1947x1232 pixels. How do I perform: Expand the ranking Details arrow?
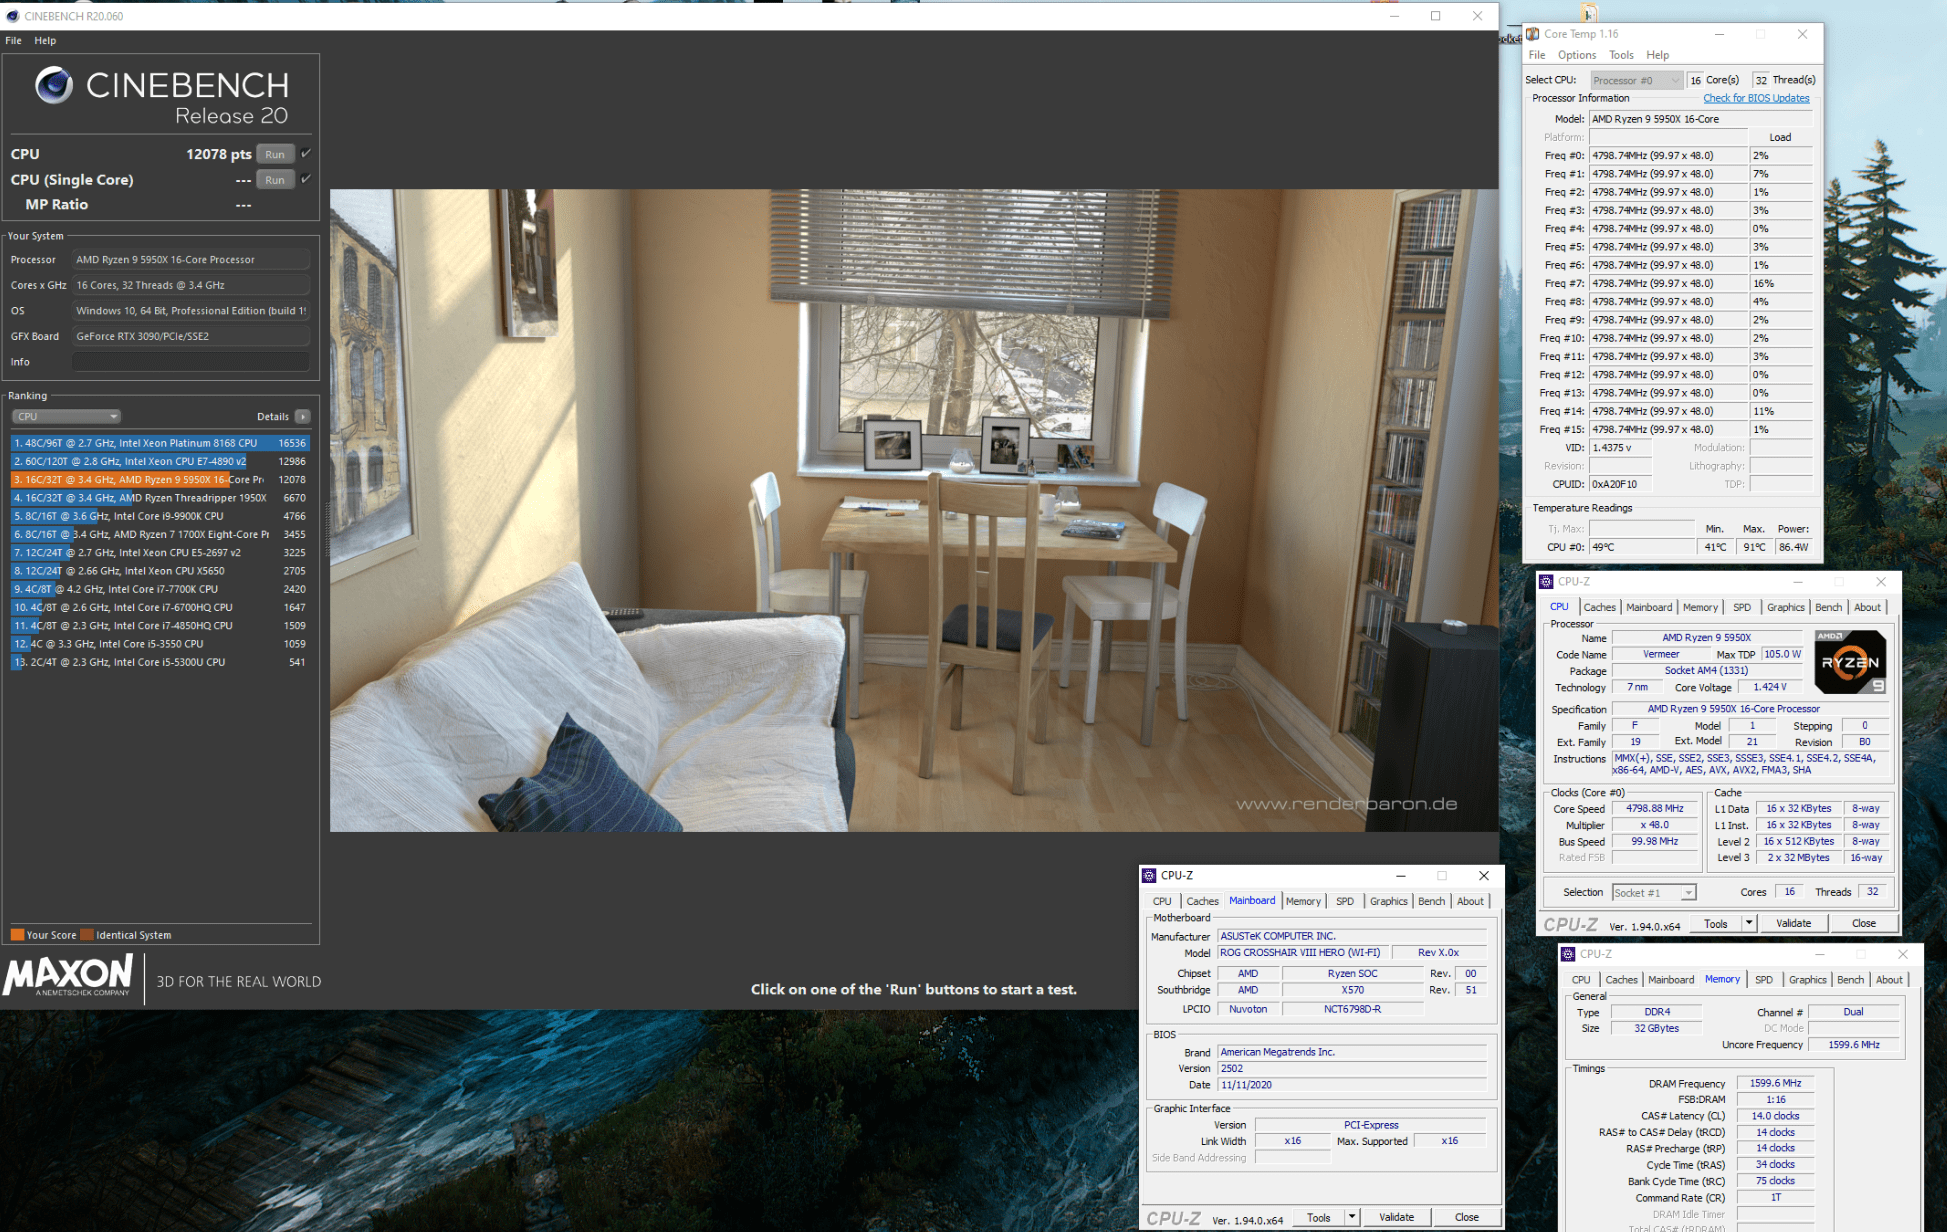click(303, 416)
